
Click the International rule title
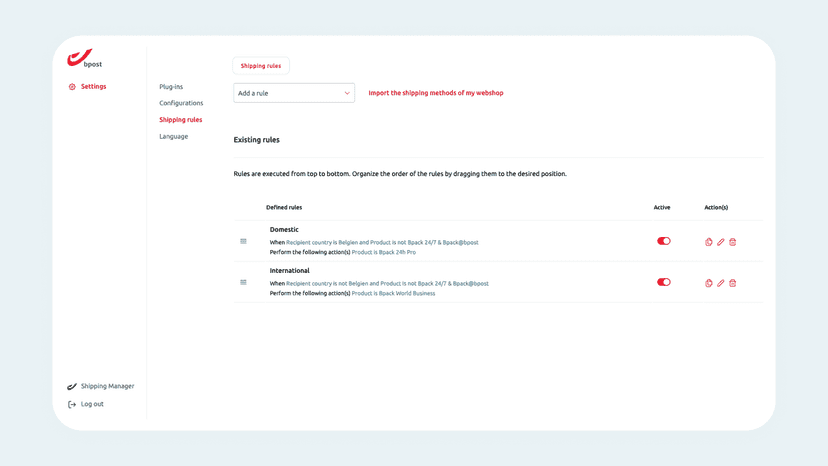289,271
